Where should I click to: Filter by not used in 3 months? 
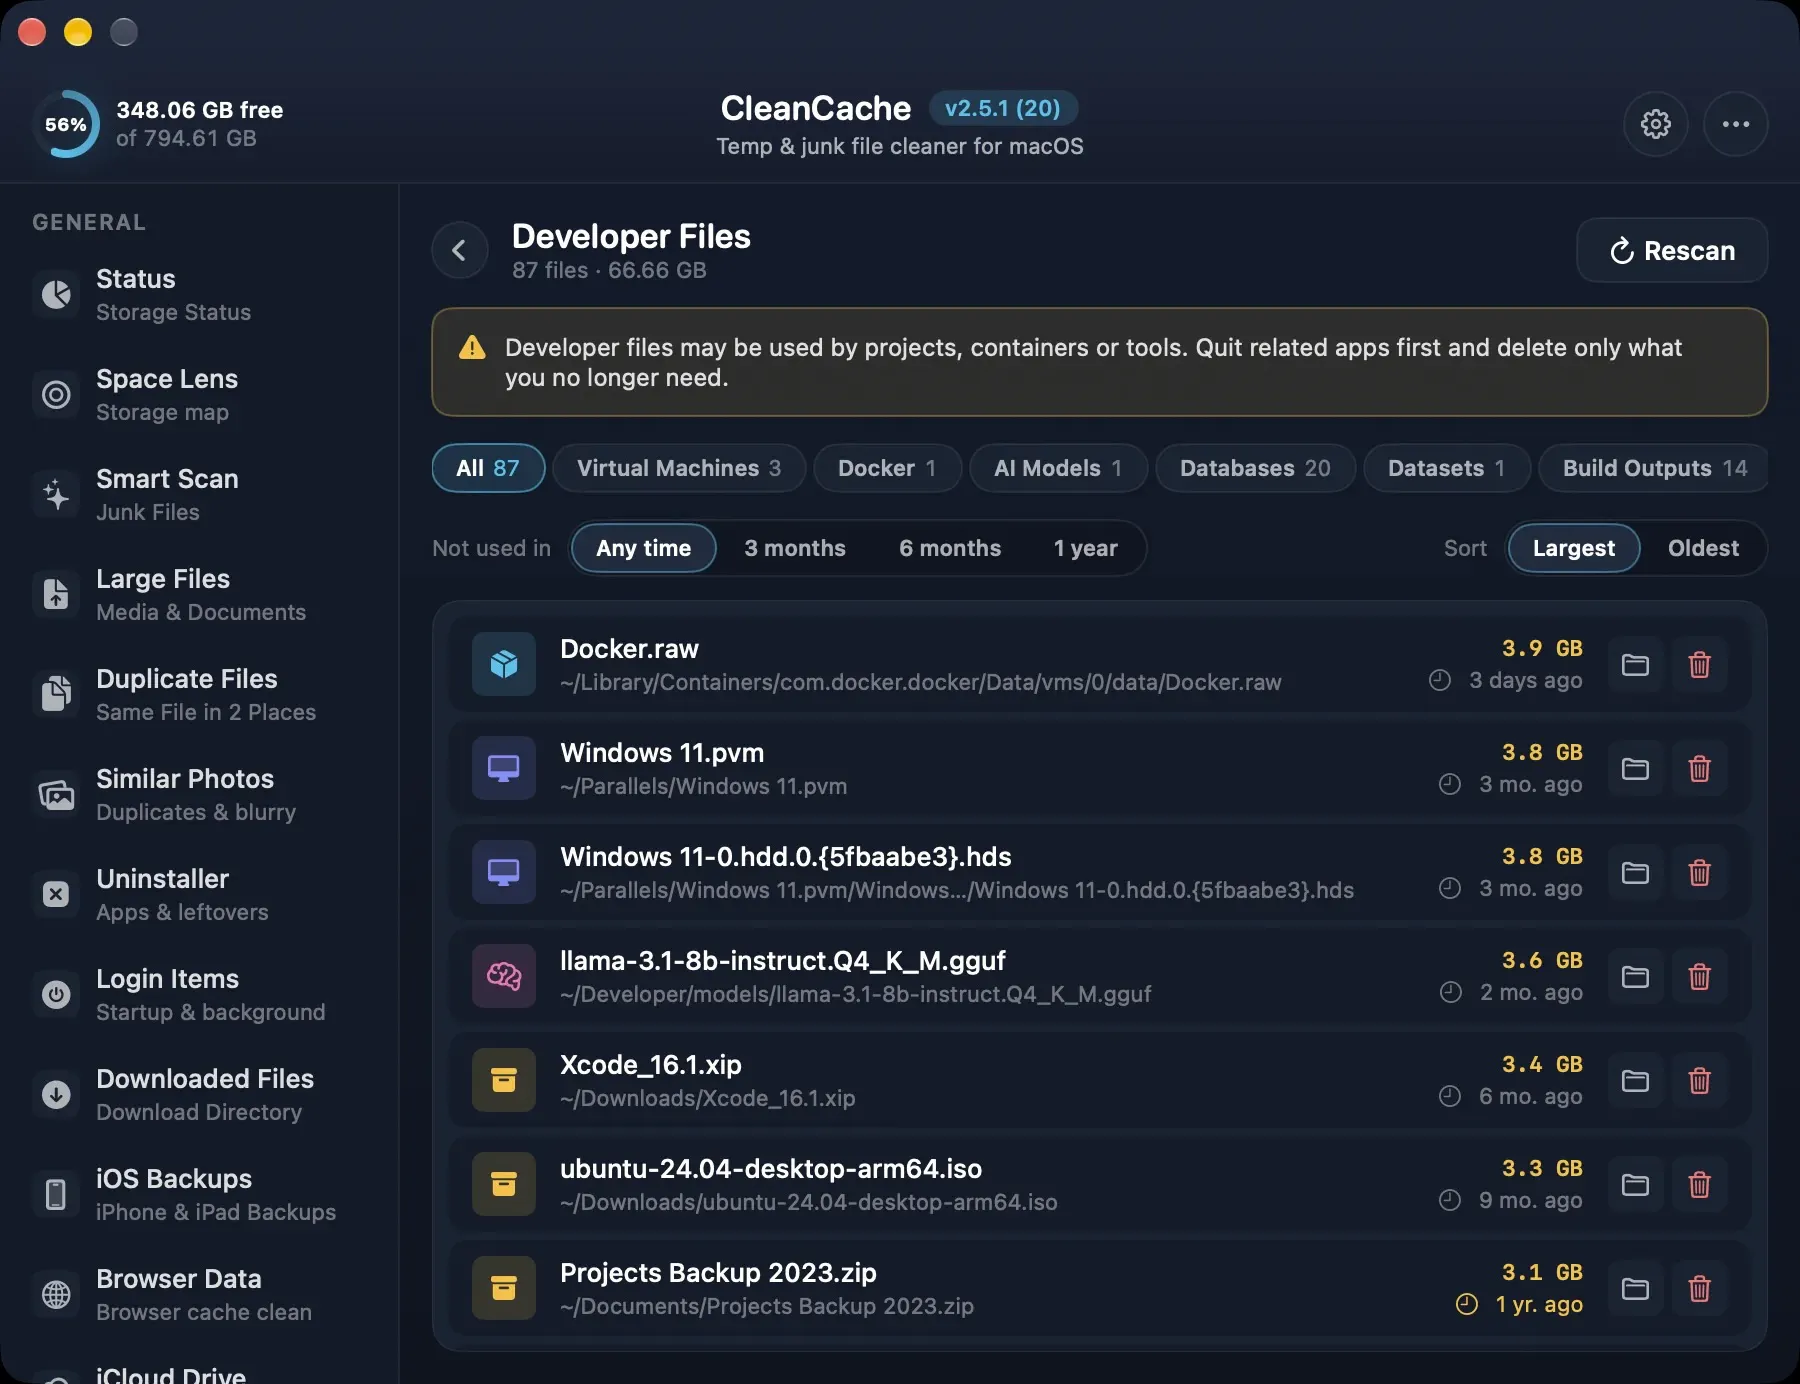point(795,548)
